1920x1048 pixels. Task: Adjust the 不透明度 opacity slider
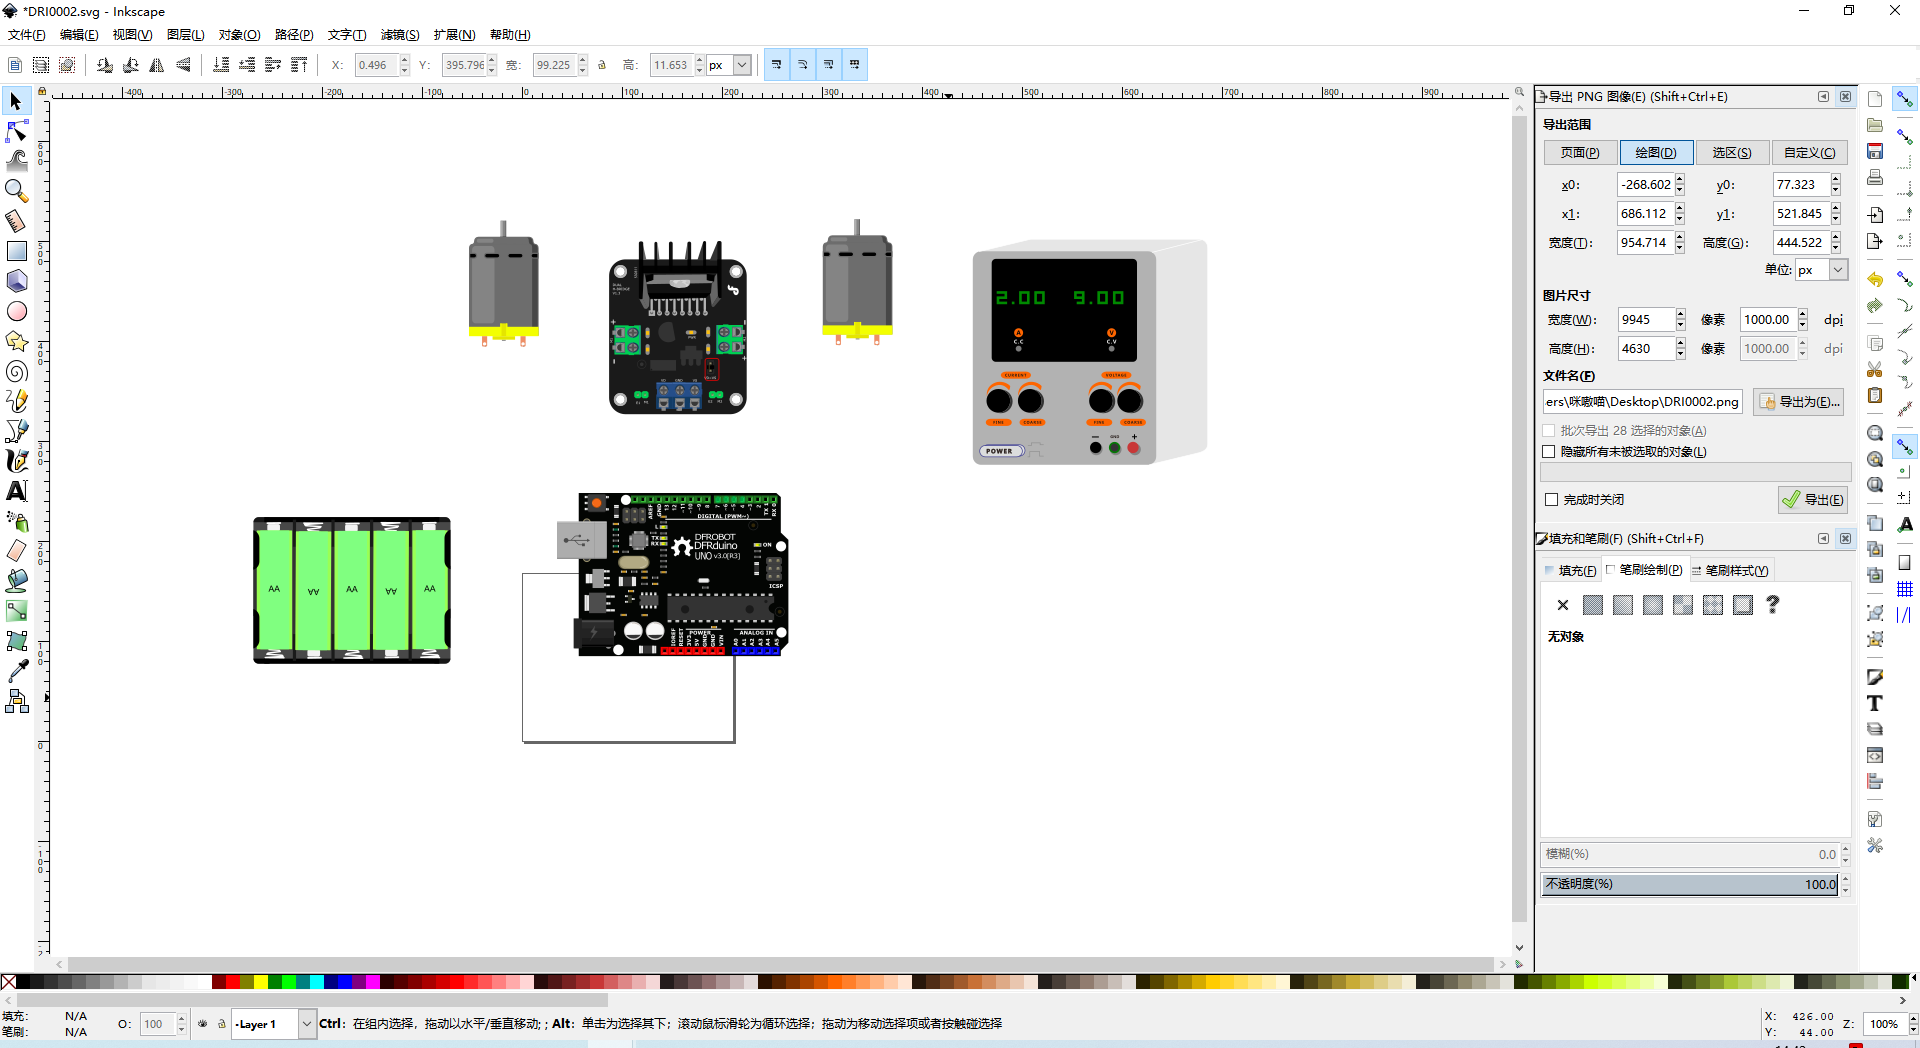pos(1690,884)
